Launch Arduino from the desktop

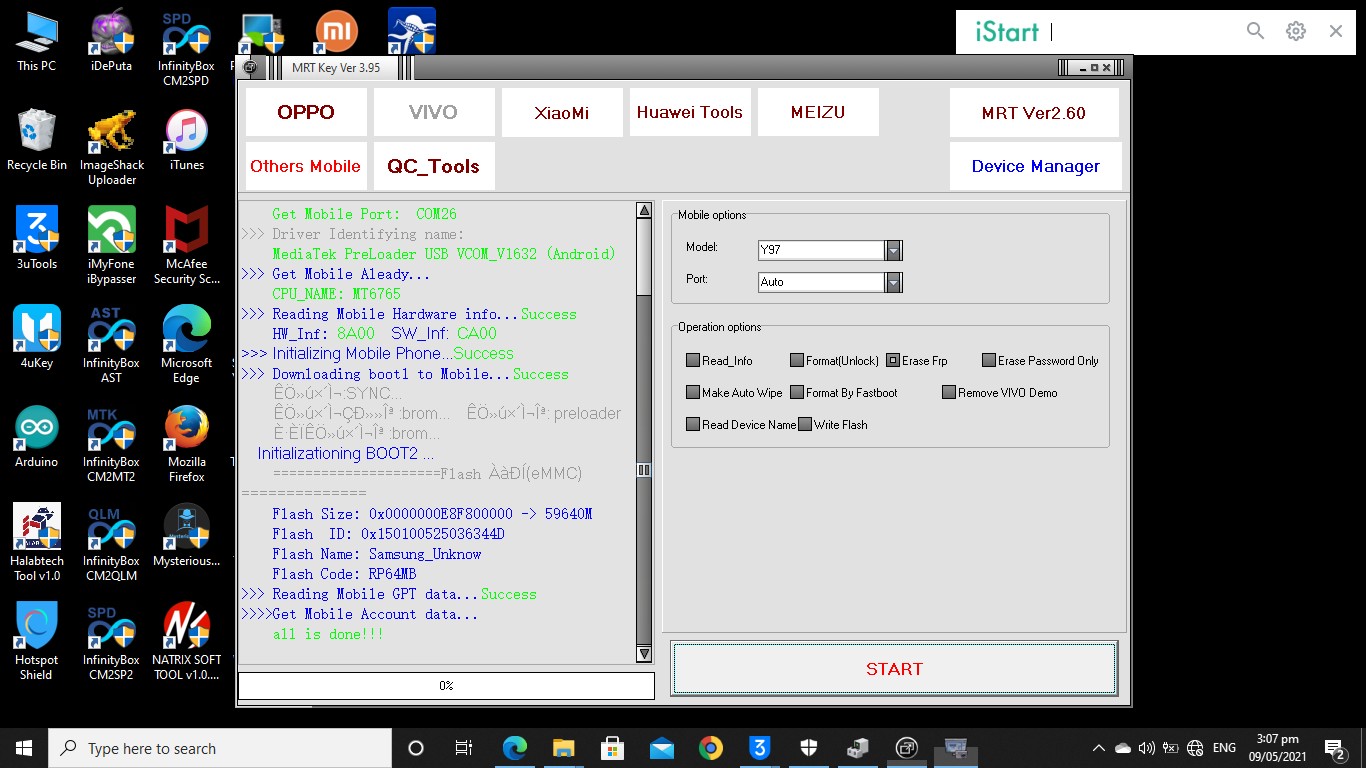point(37,436)
